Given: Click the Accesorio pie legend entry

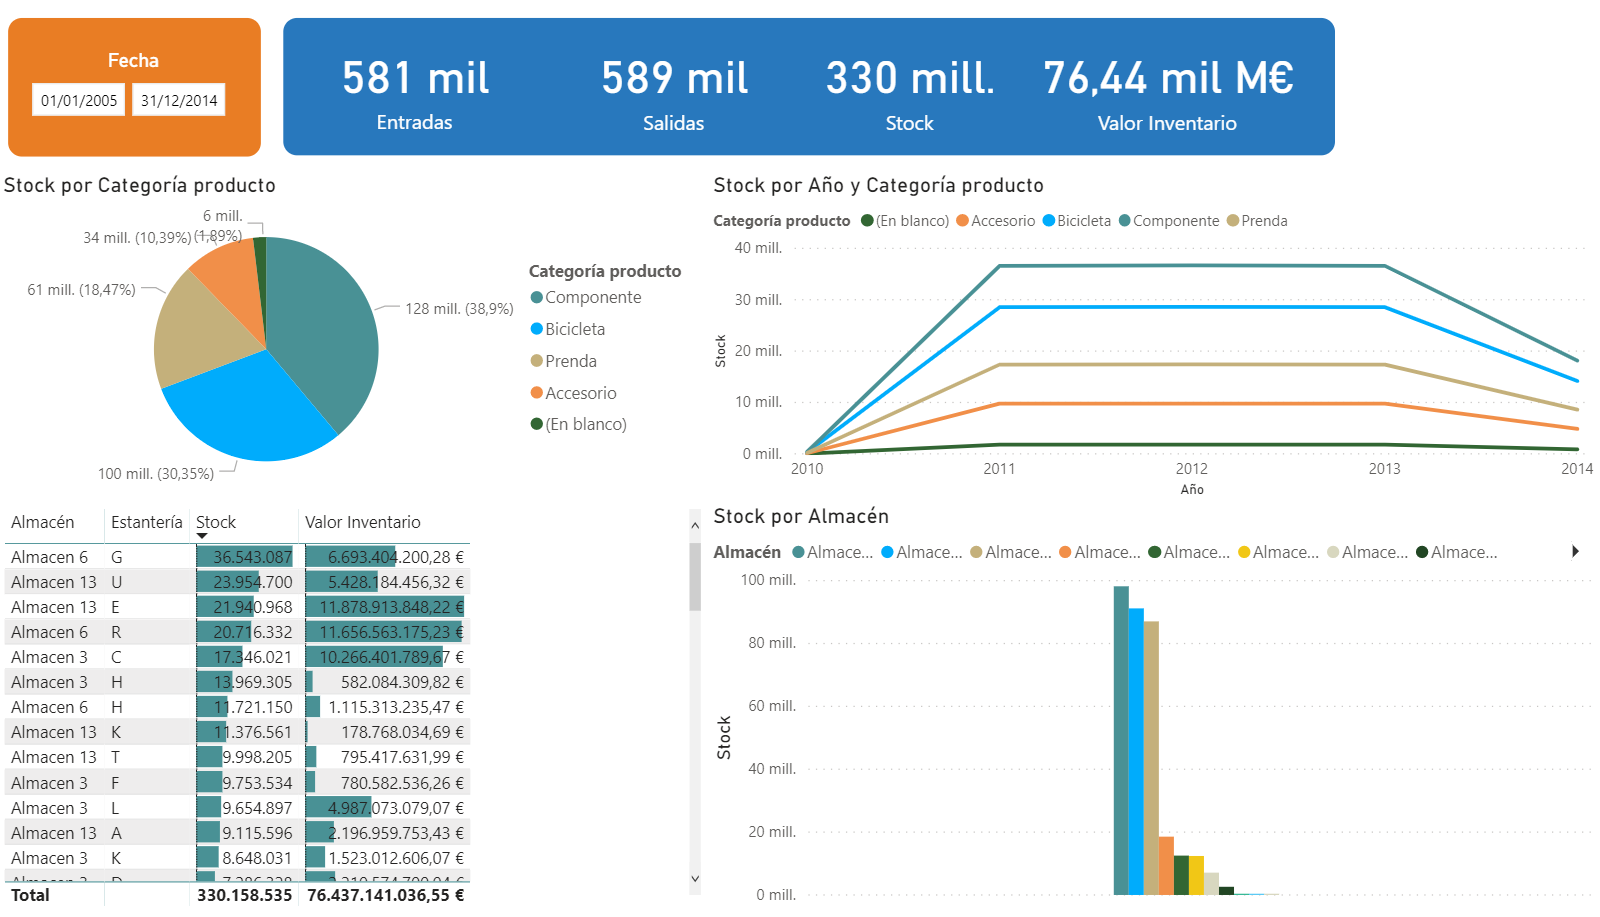Looking at the screenshot, I should pos(574,393).
